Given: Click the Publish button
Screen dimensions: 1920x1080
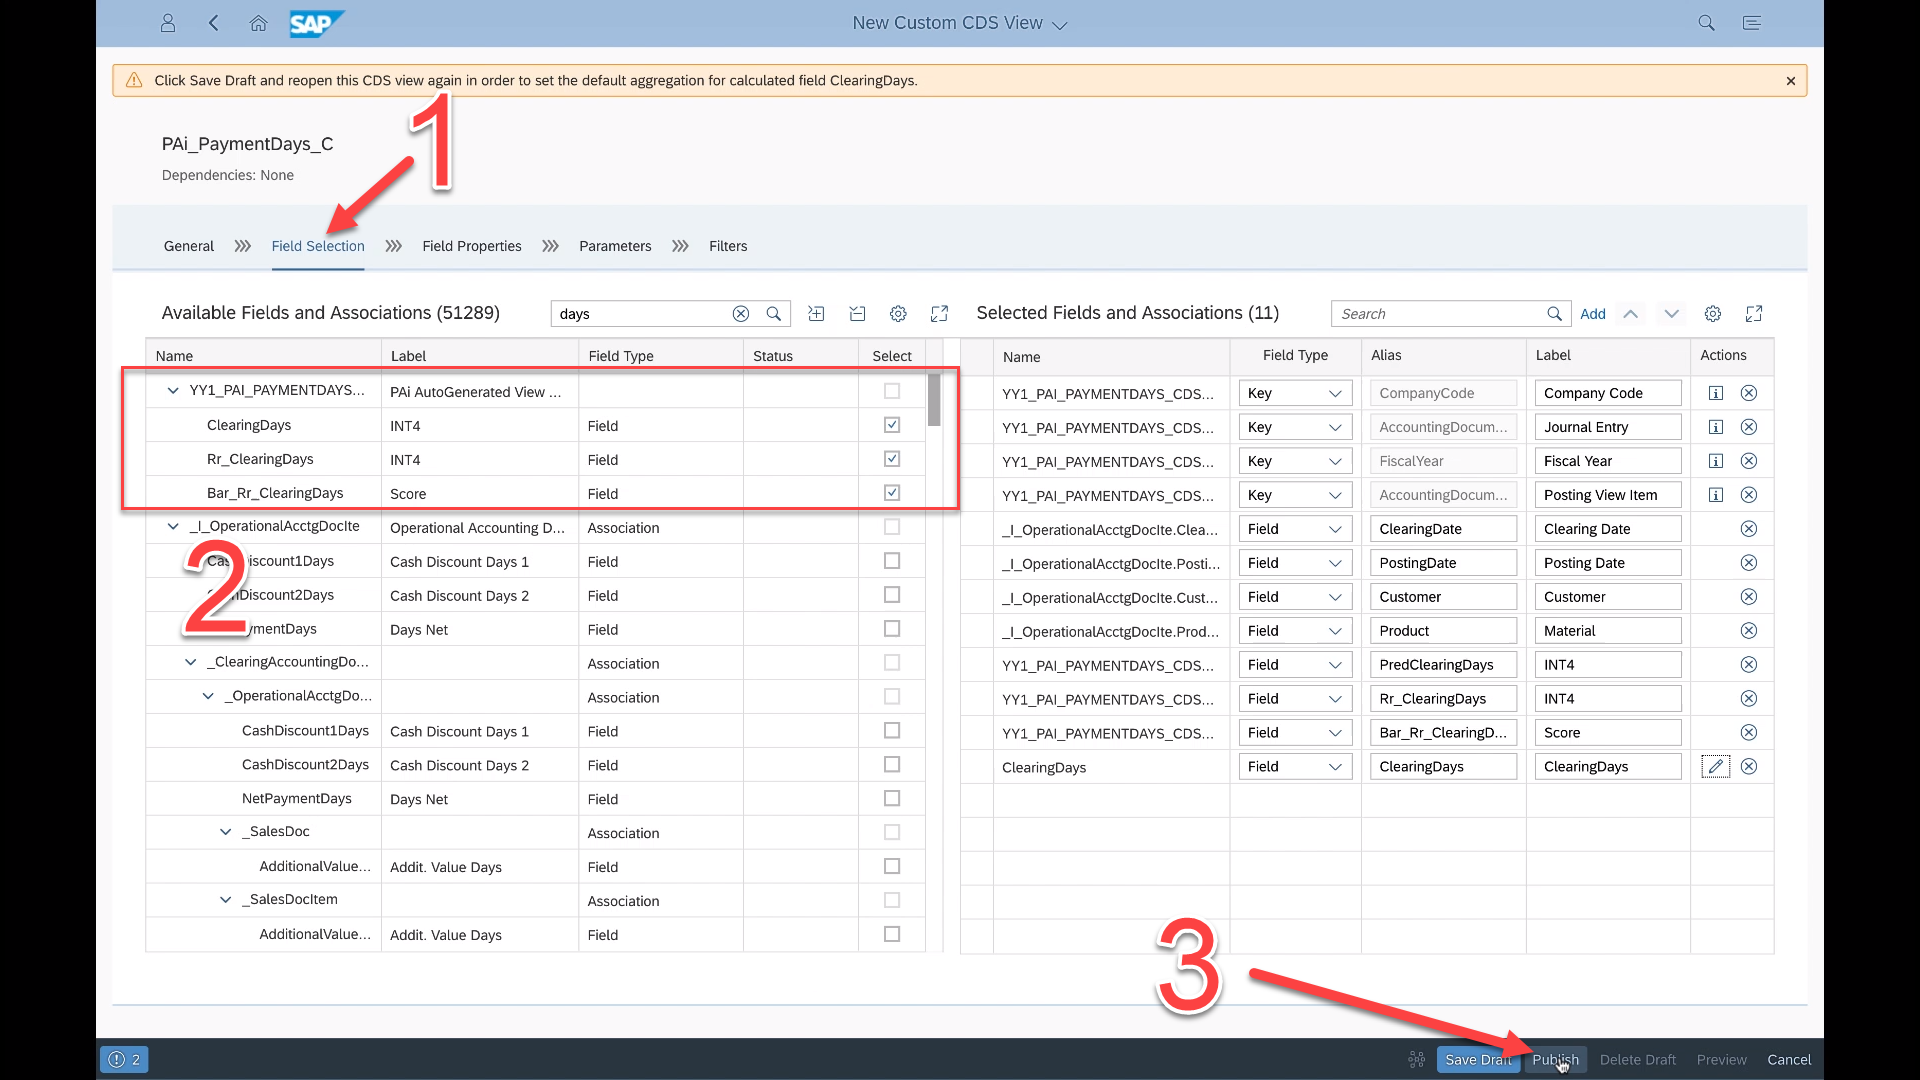Looking at the screenshot, I should click(1555, 1060).
